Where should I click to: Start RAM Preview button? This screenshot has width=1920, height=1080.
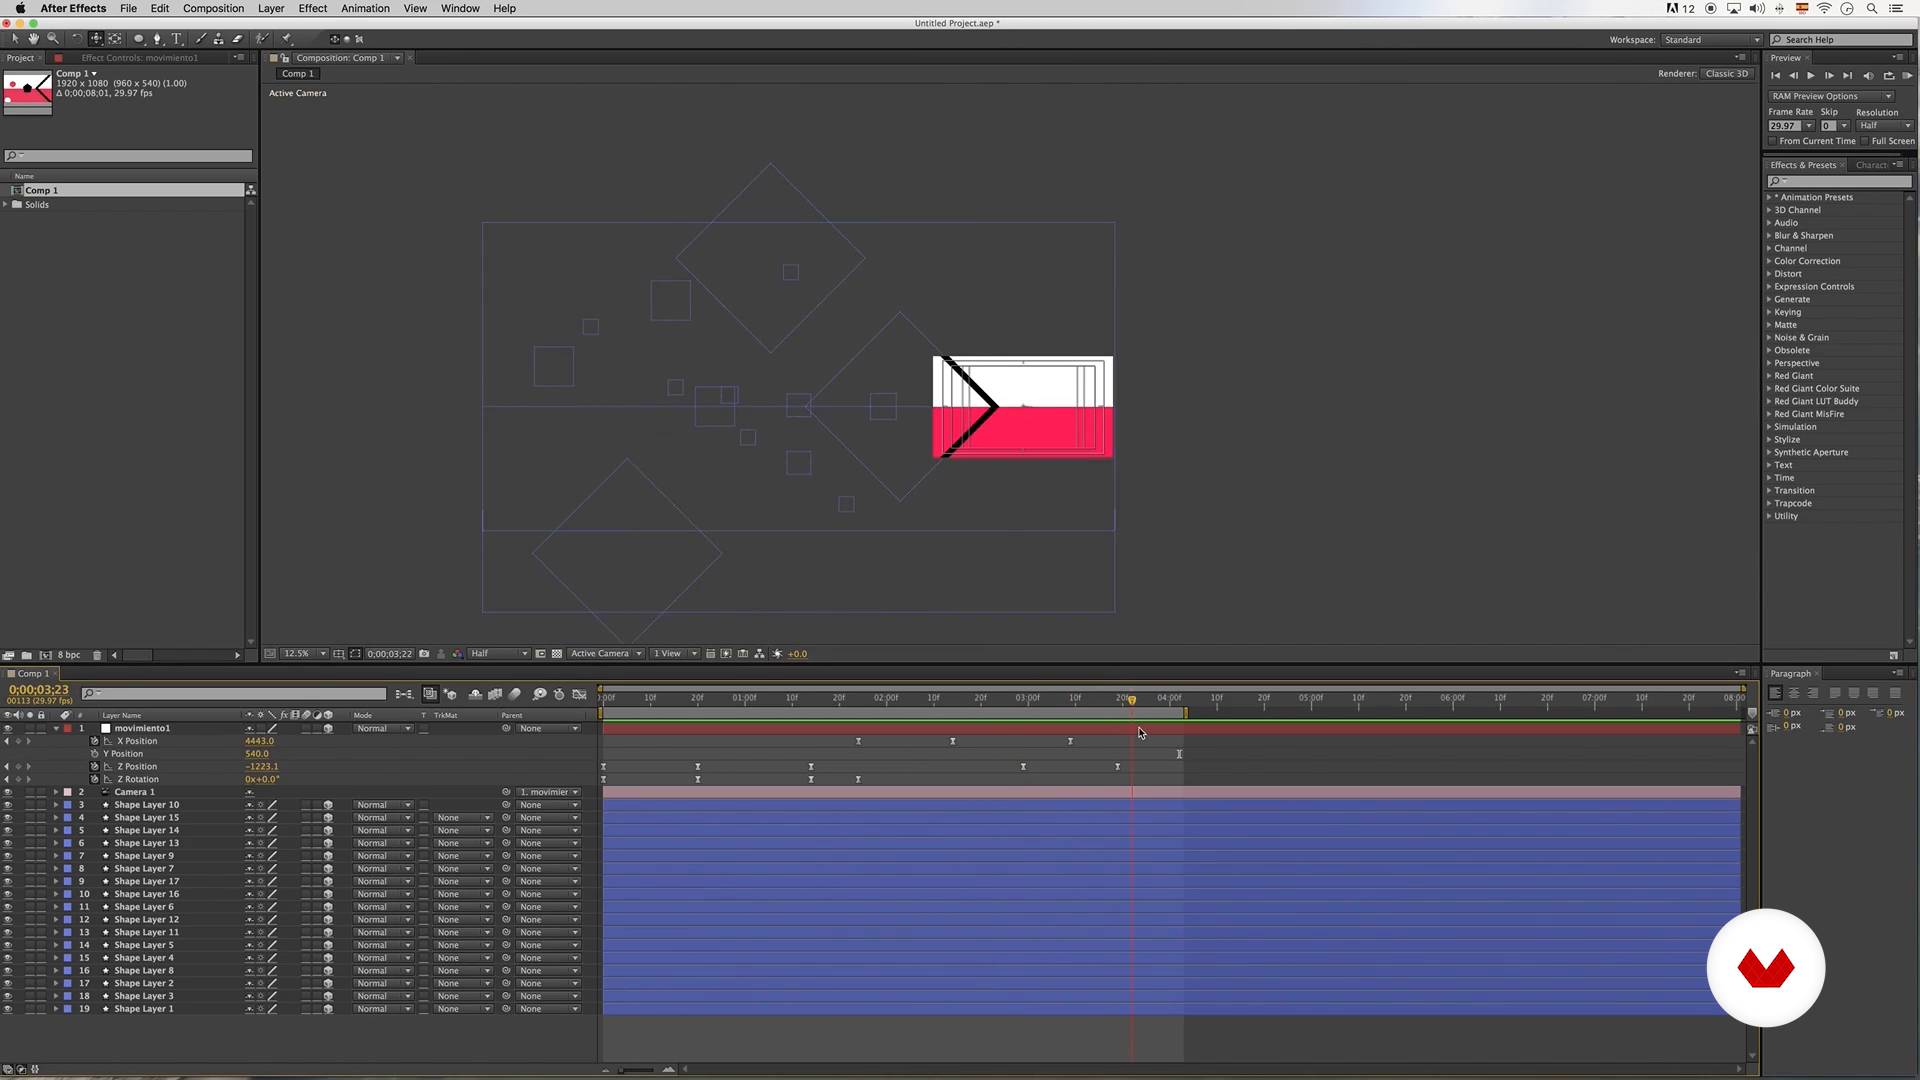(1907, 76)
